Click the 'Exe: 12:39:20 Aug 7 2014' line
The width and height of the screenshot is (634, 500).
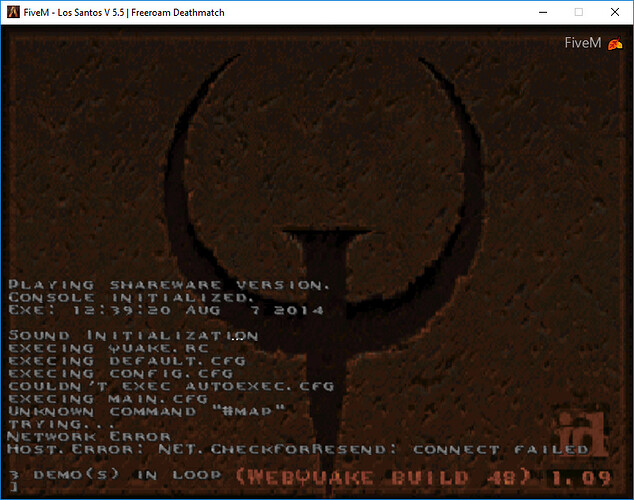(x=166, y=310)
